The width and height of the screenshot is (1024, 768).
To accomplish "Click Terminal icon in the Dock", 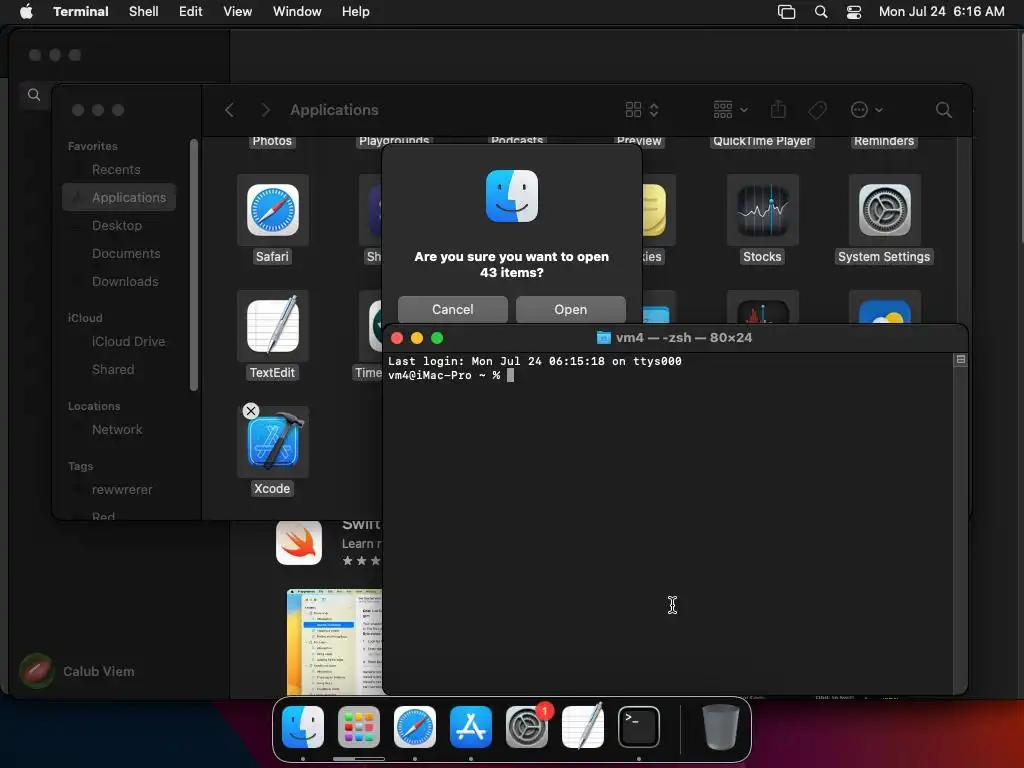I will click(639, 727).
